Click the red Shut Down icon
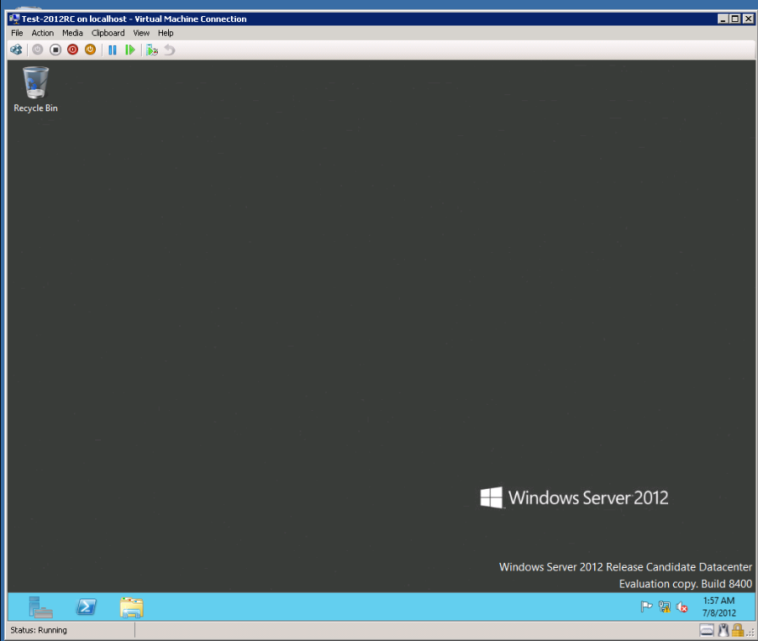The image size is (758, 641). click(x=73, y=50)
